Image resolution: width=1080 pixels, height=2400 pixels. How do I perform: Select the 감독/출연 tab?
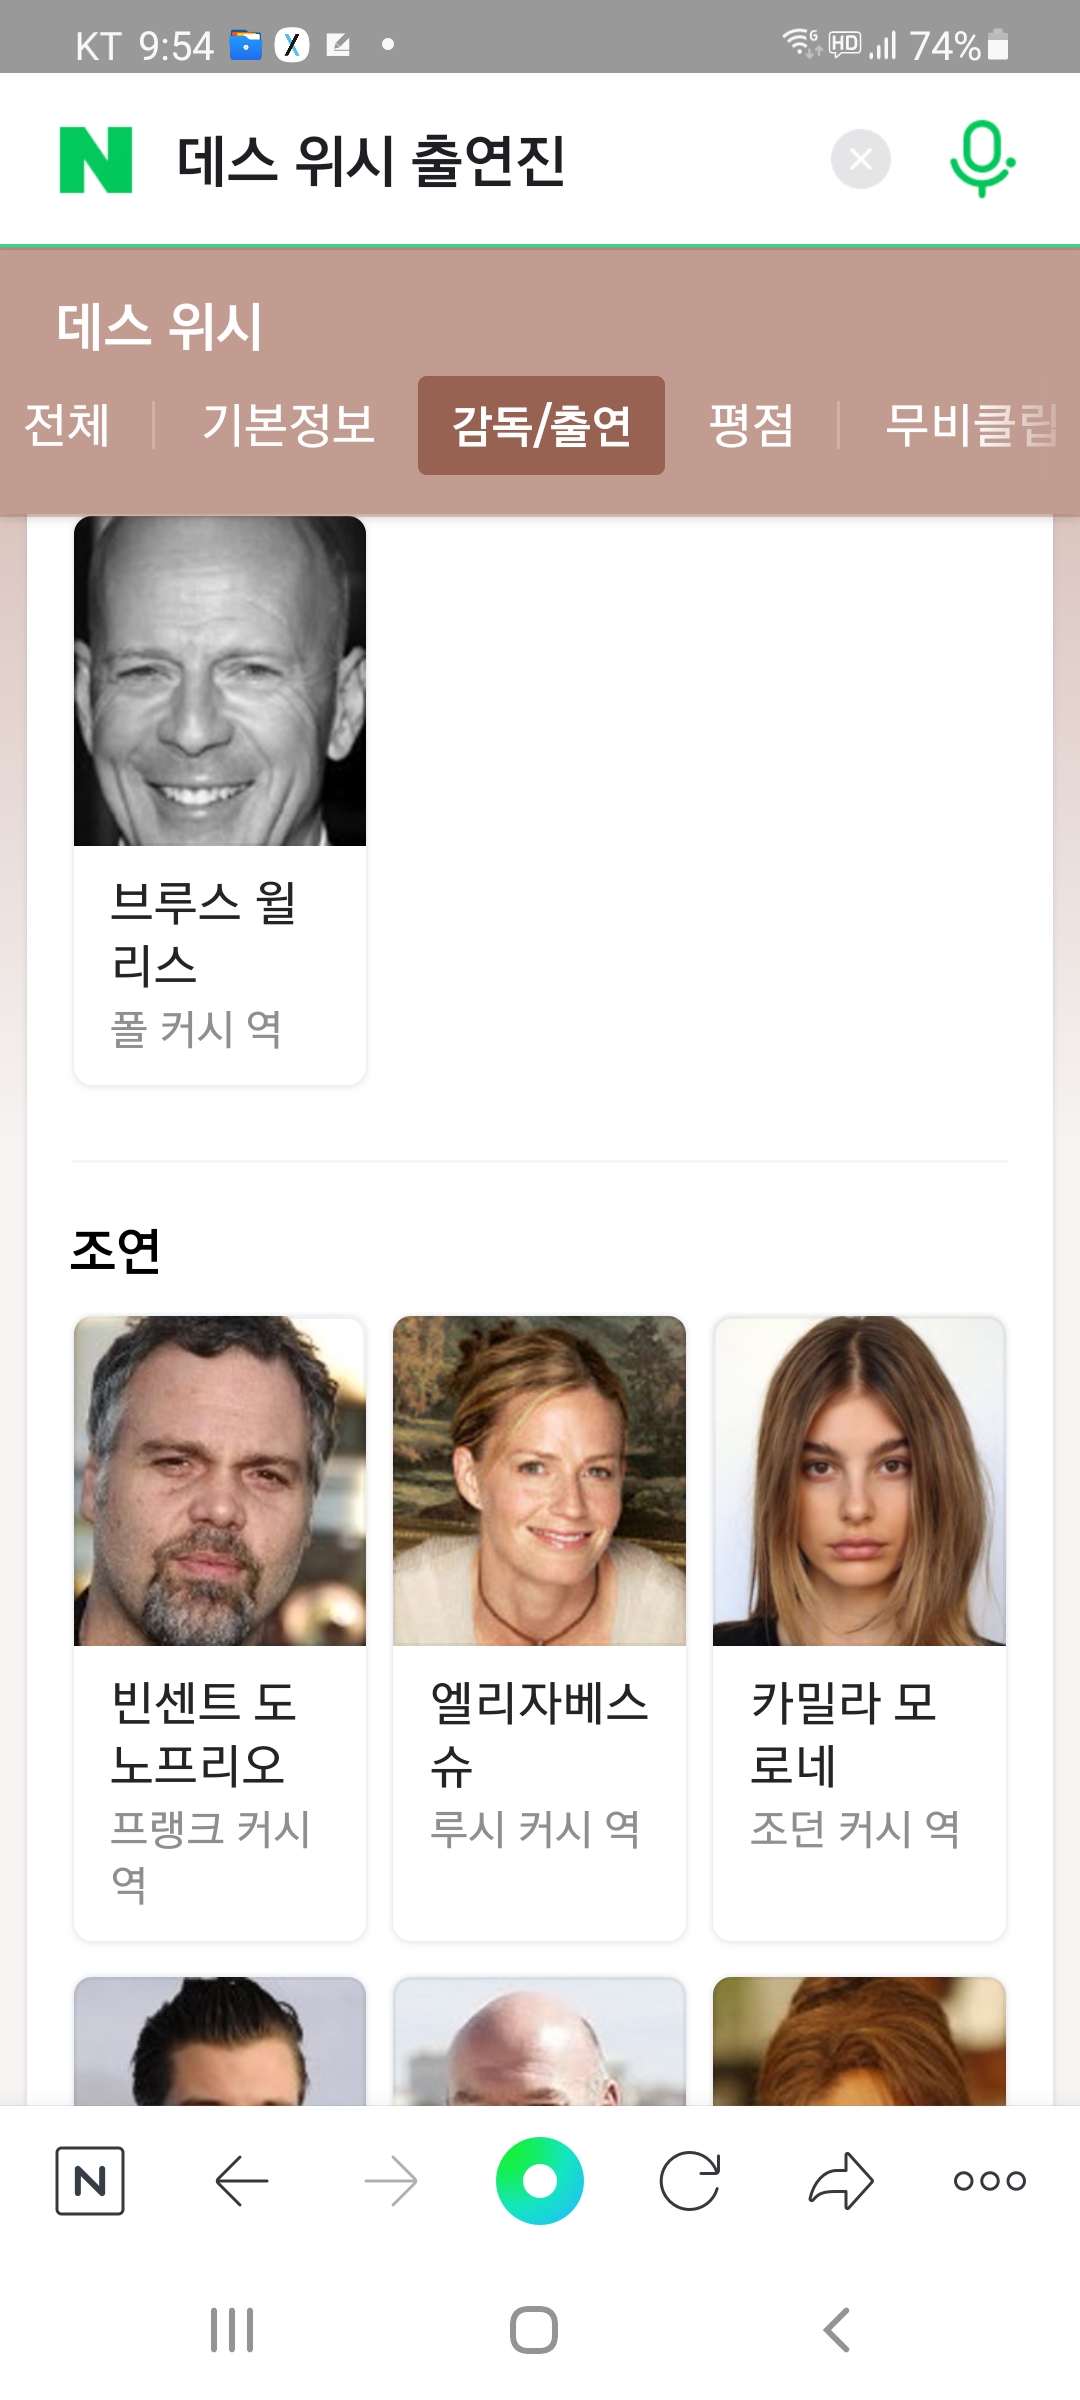[541, 425]
